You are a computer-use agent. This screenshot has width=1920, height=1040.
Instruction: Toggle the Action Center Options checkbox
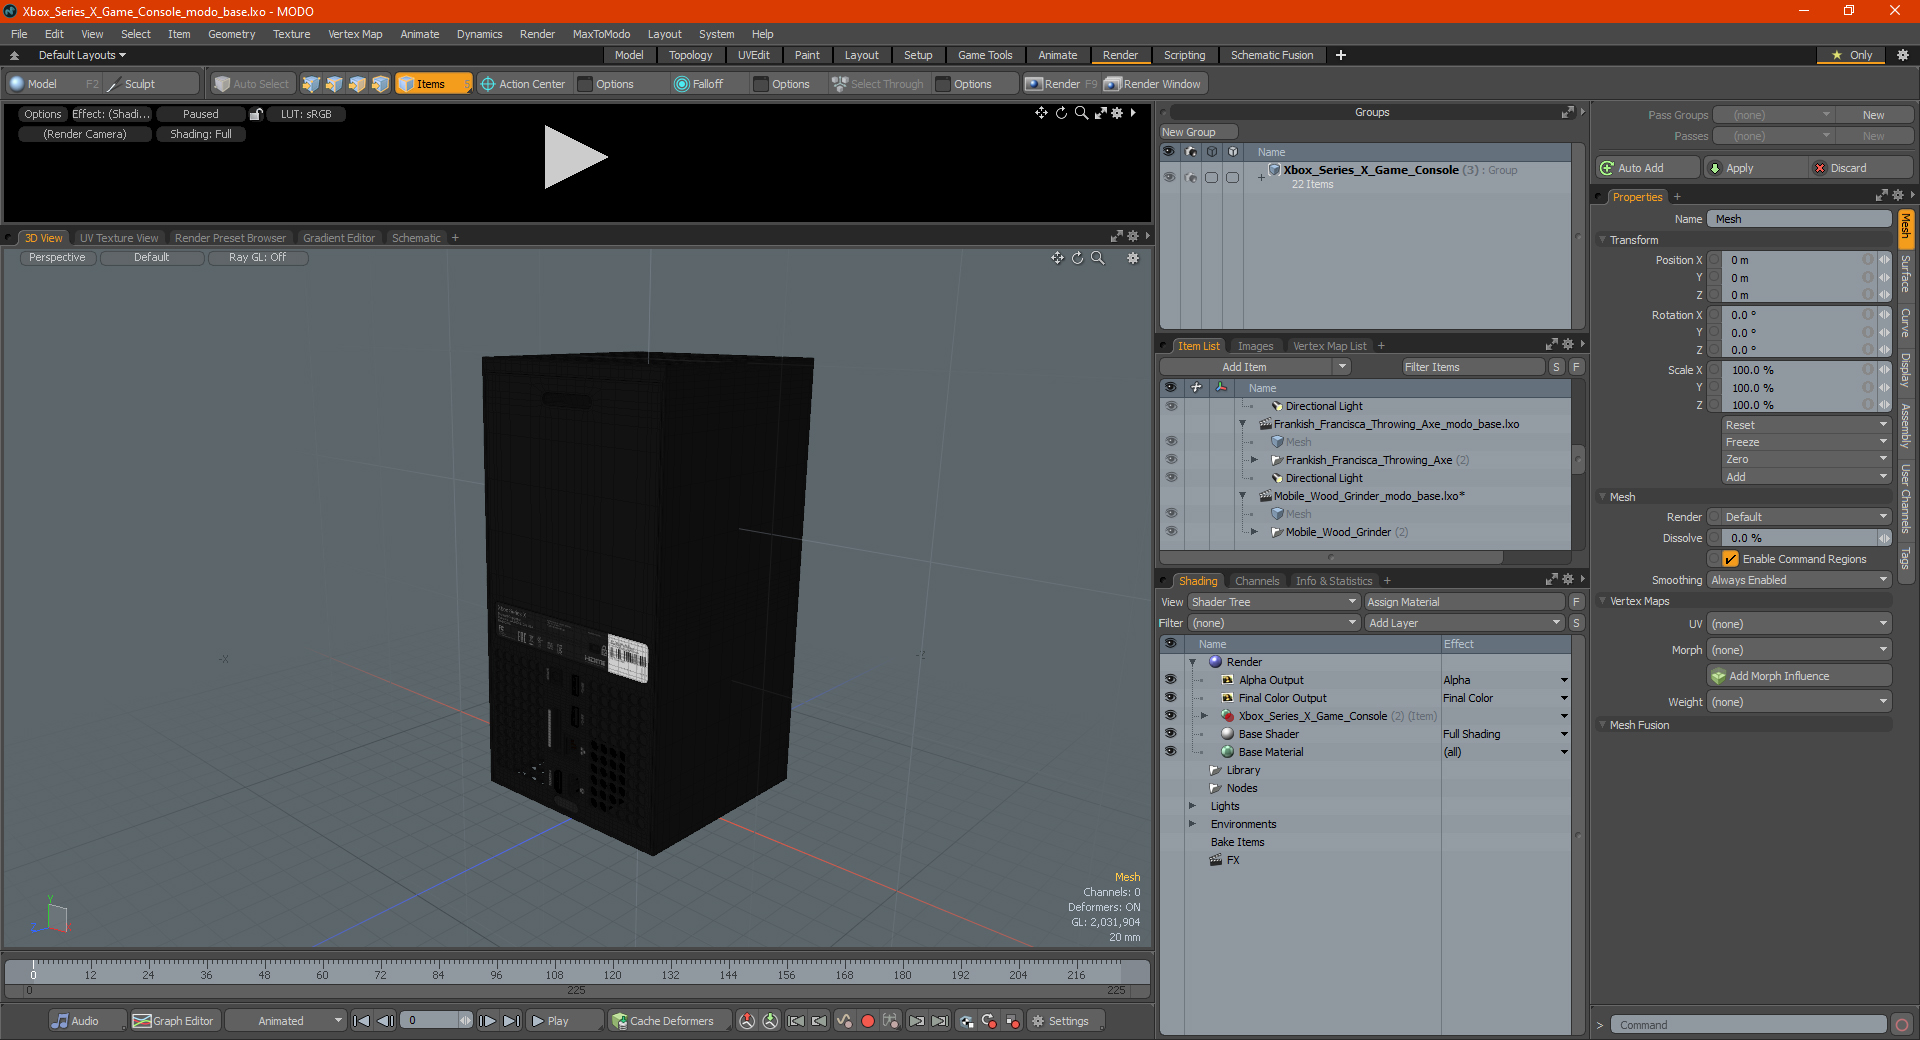586,84
